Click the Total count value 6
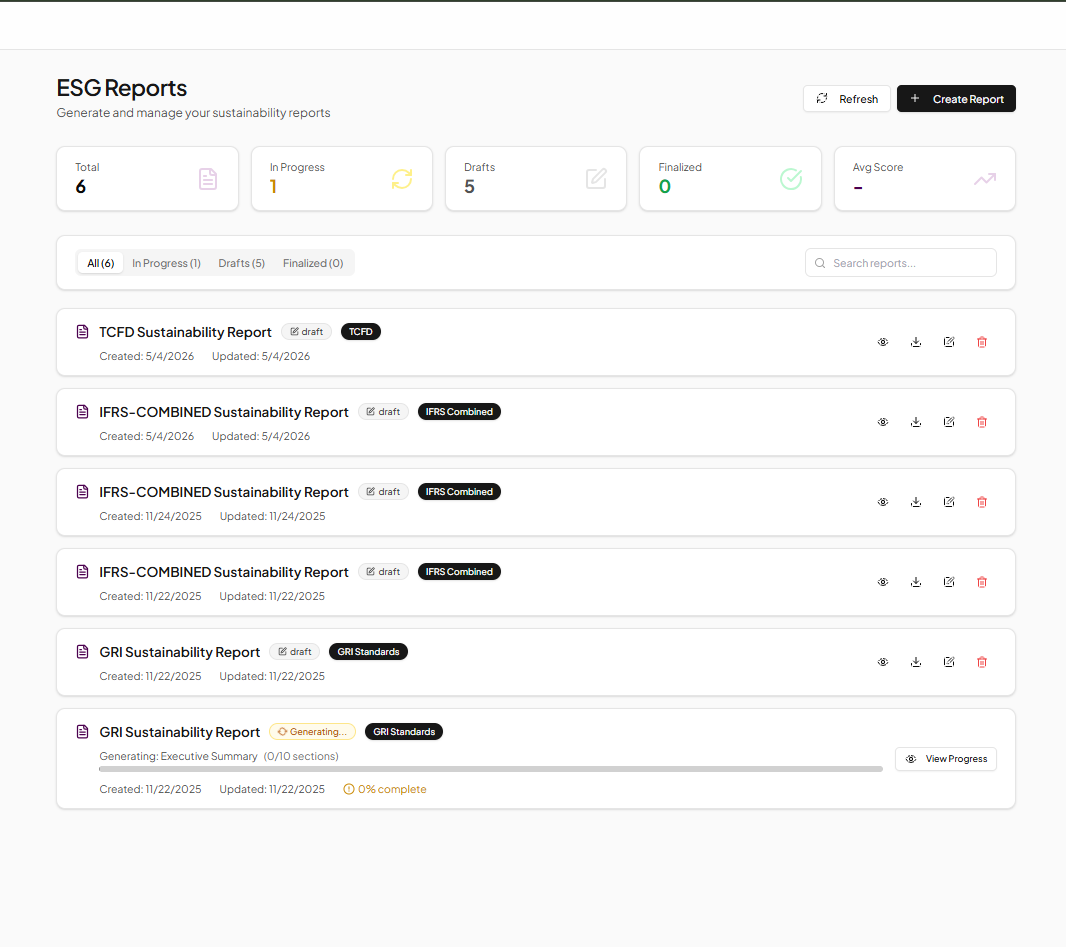 80,187
